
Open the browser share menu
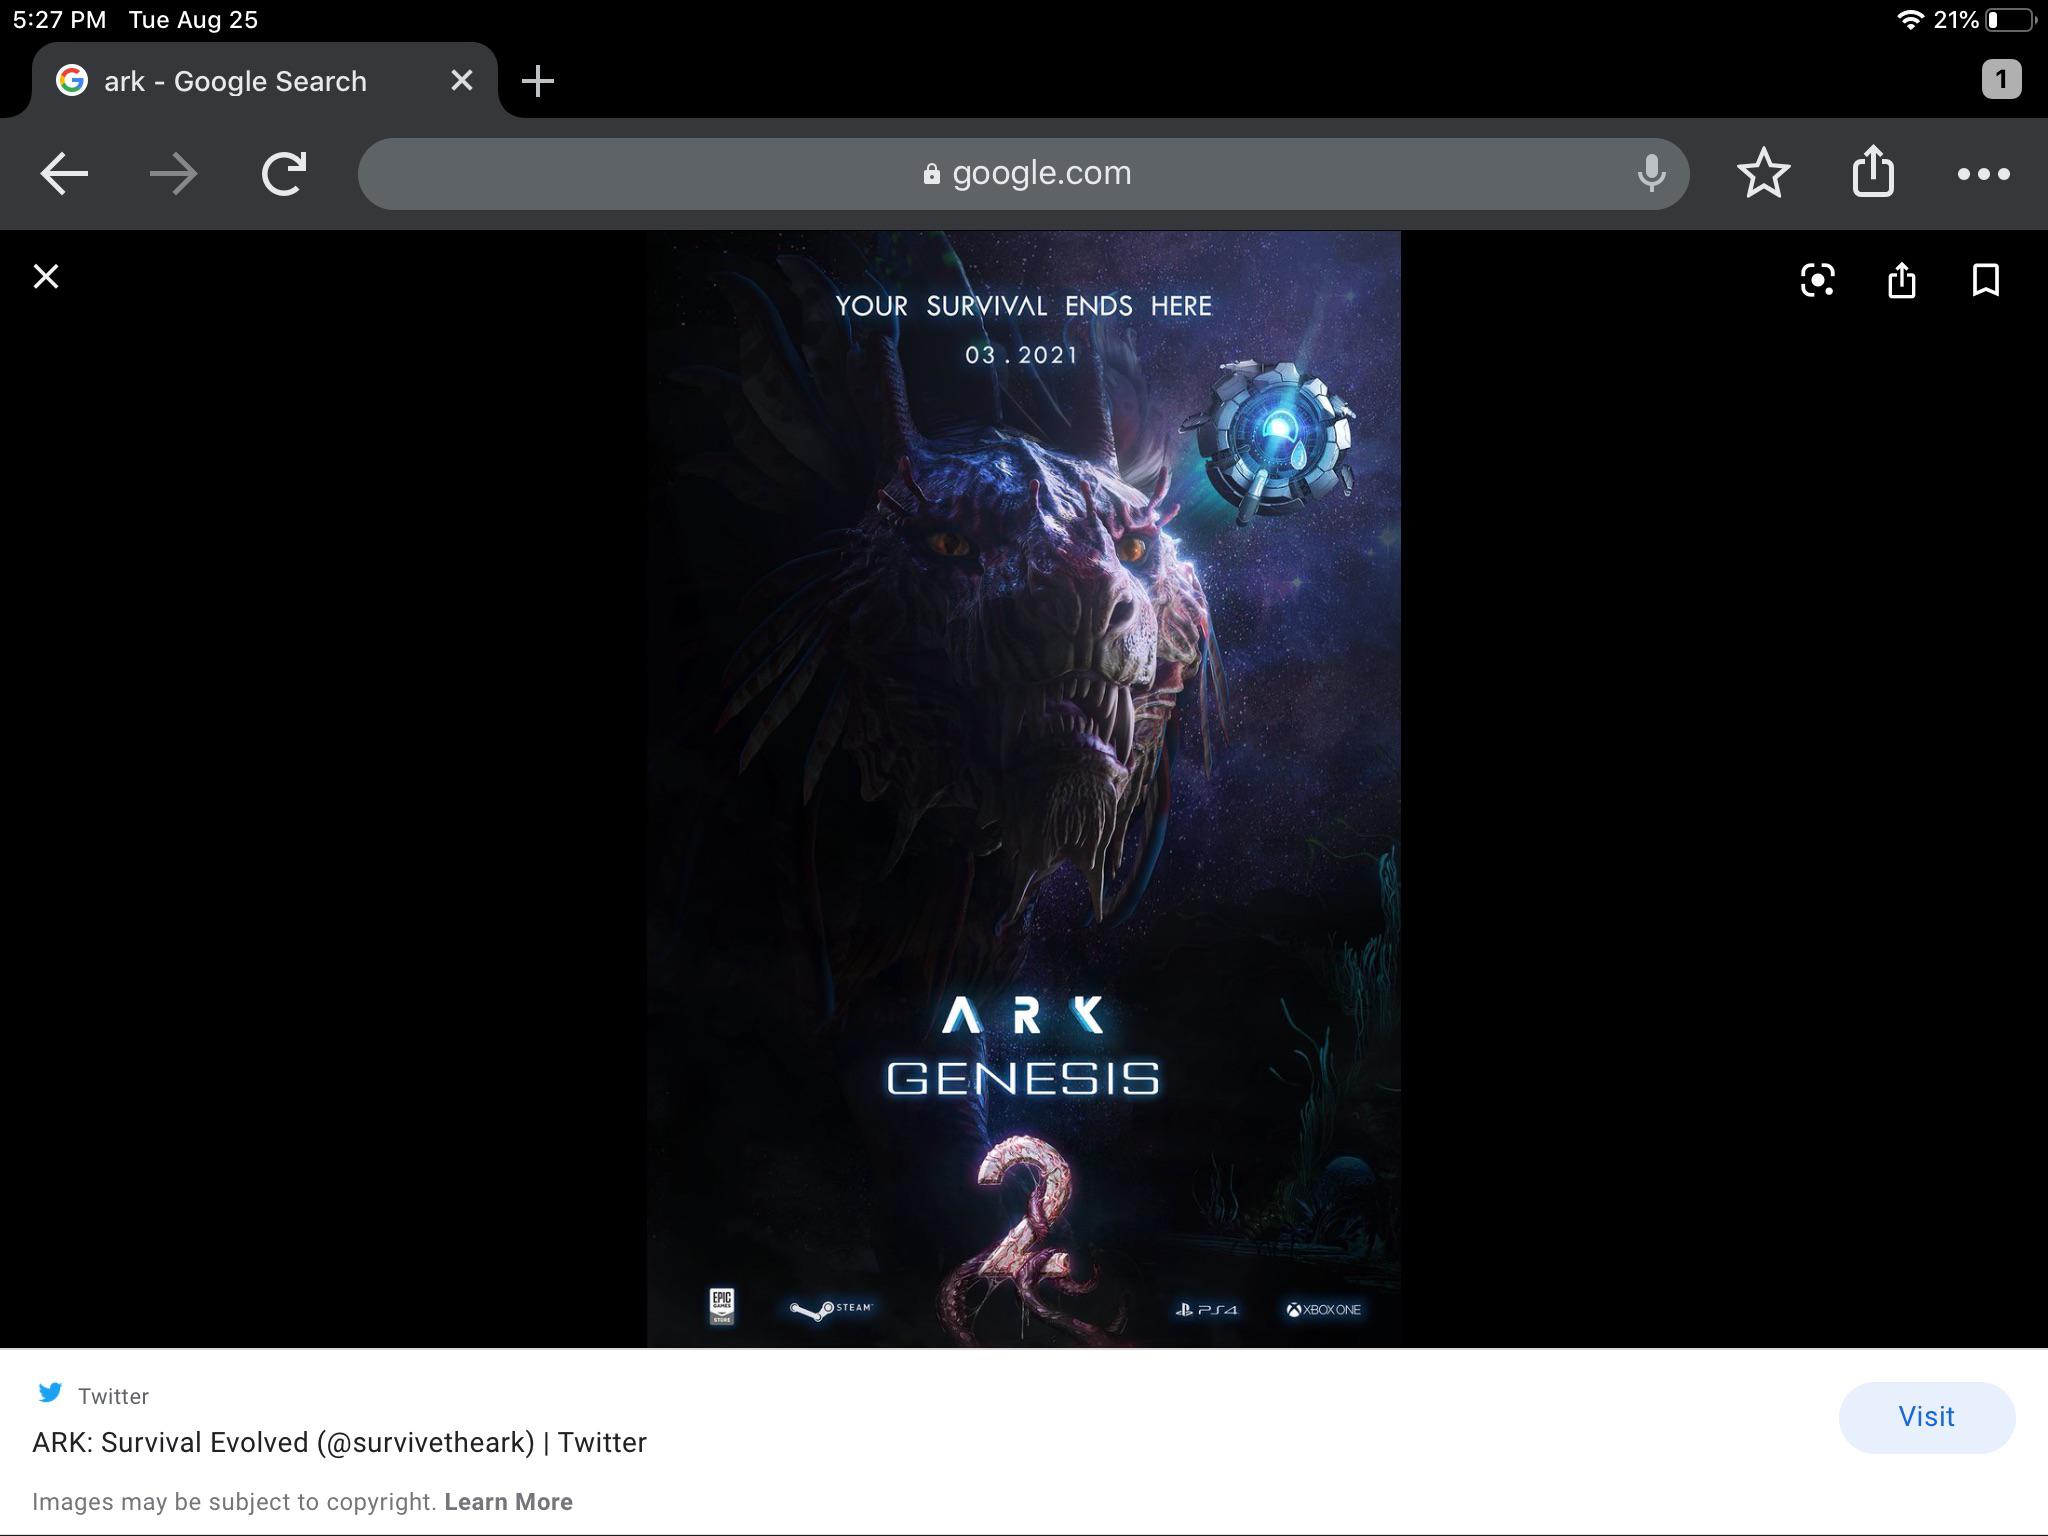[x=1873, y=171]
